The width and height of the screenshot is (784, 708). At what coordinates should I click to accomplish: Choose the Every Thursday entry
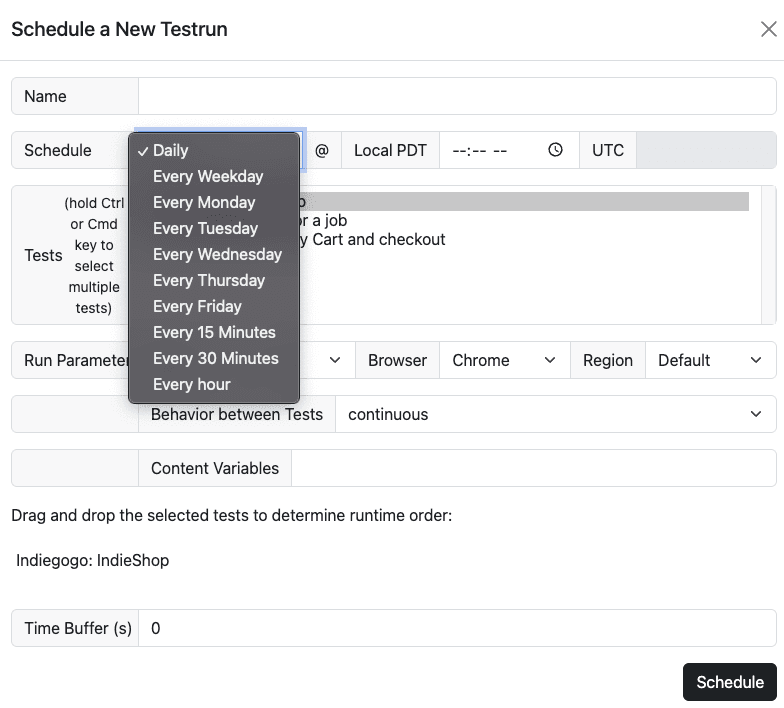[x=209, y=280]
